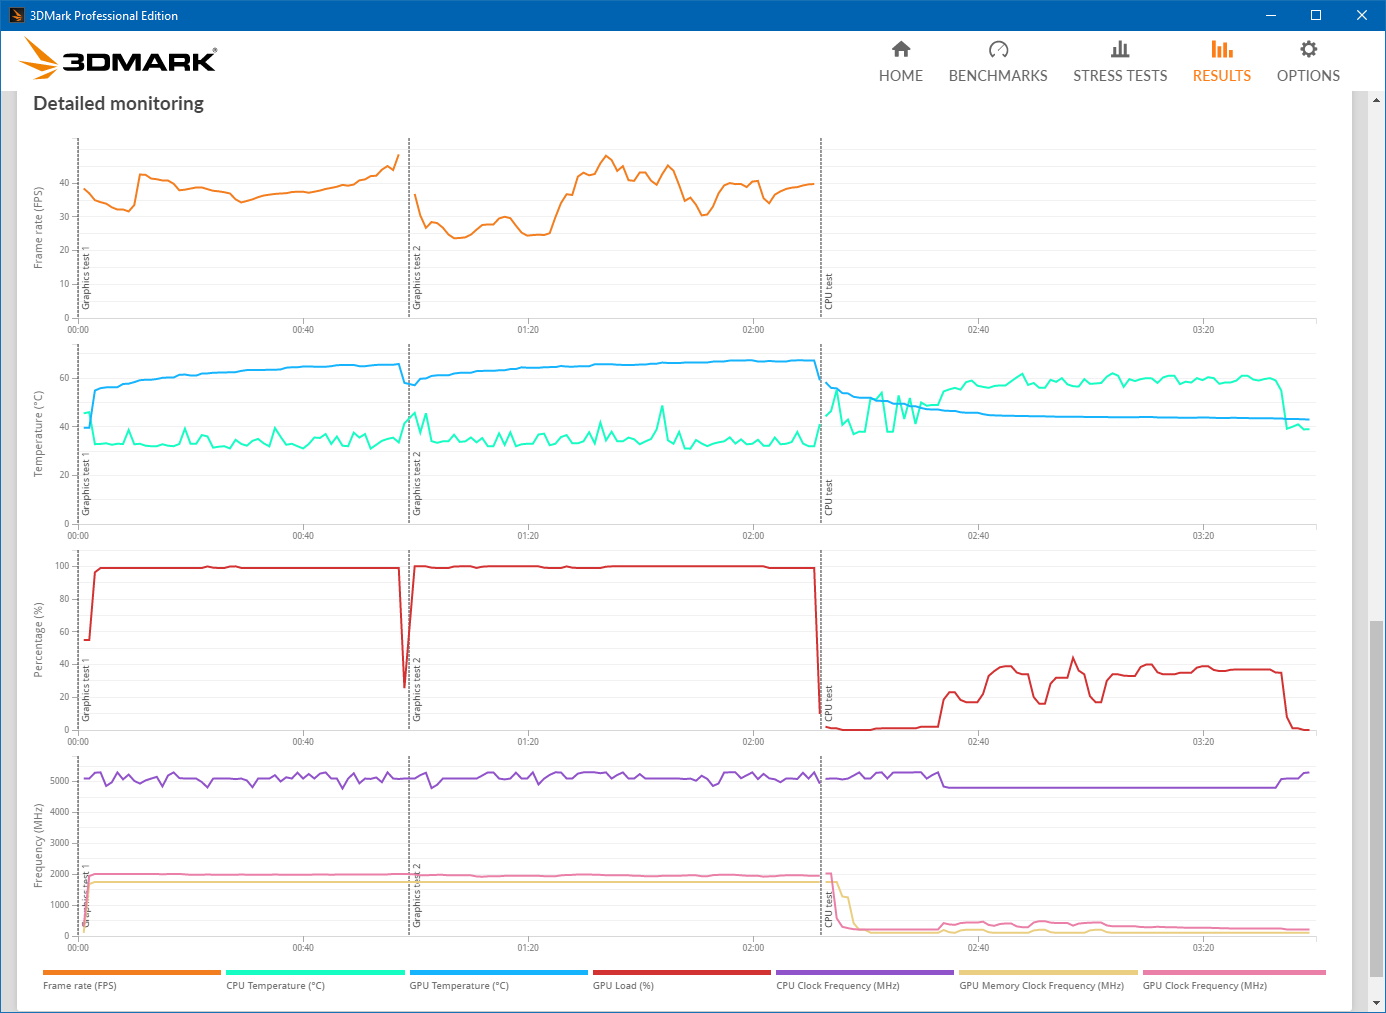
Task: Open the HOME tab label
Action: point(901,76)
